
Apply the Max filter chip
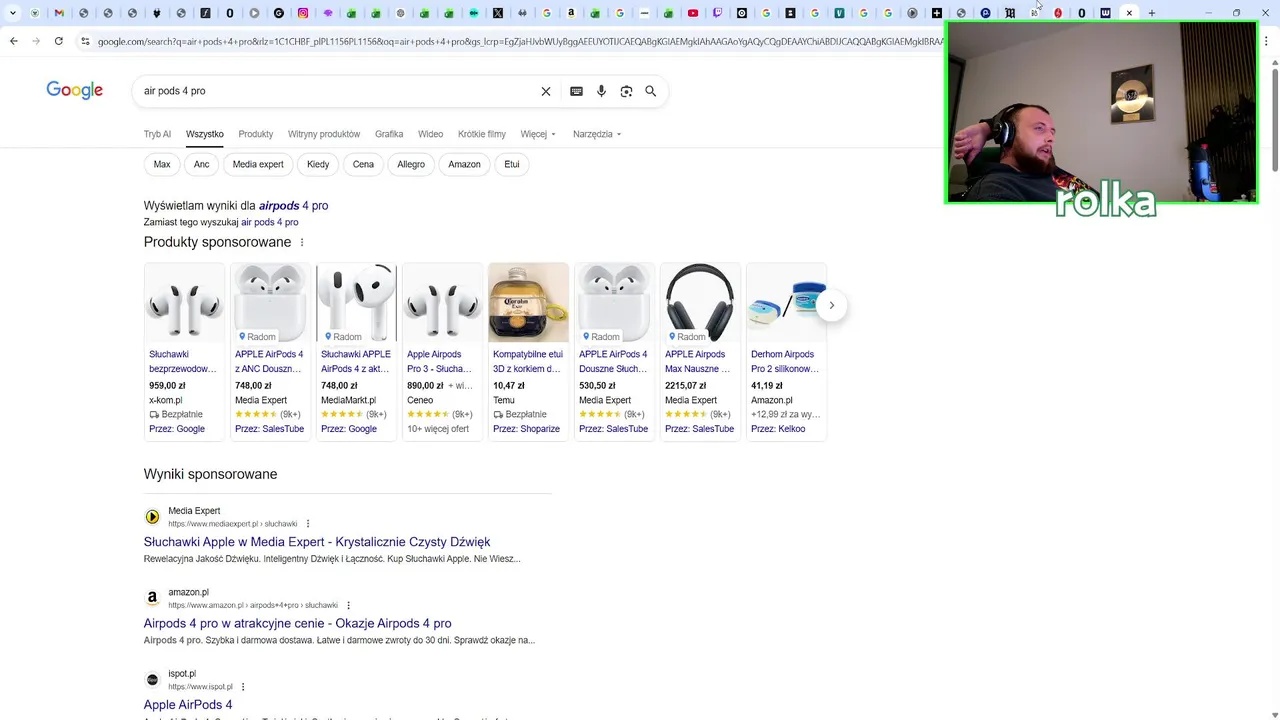(x=162, y=164)
